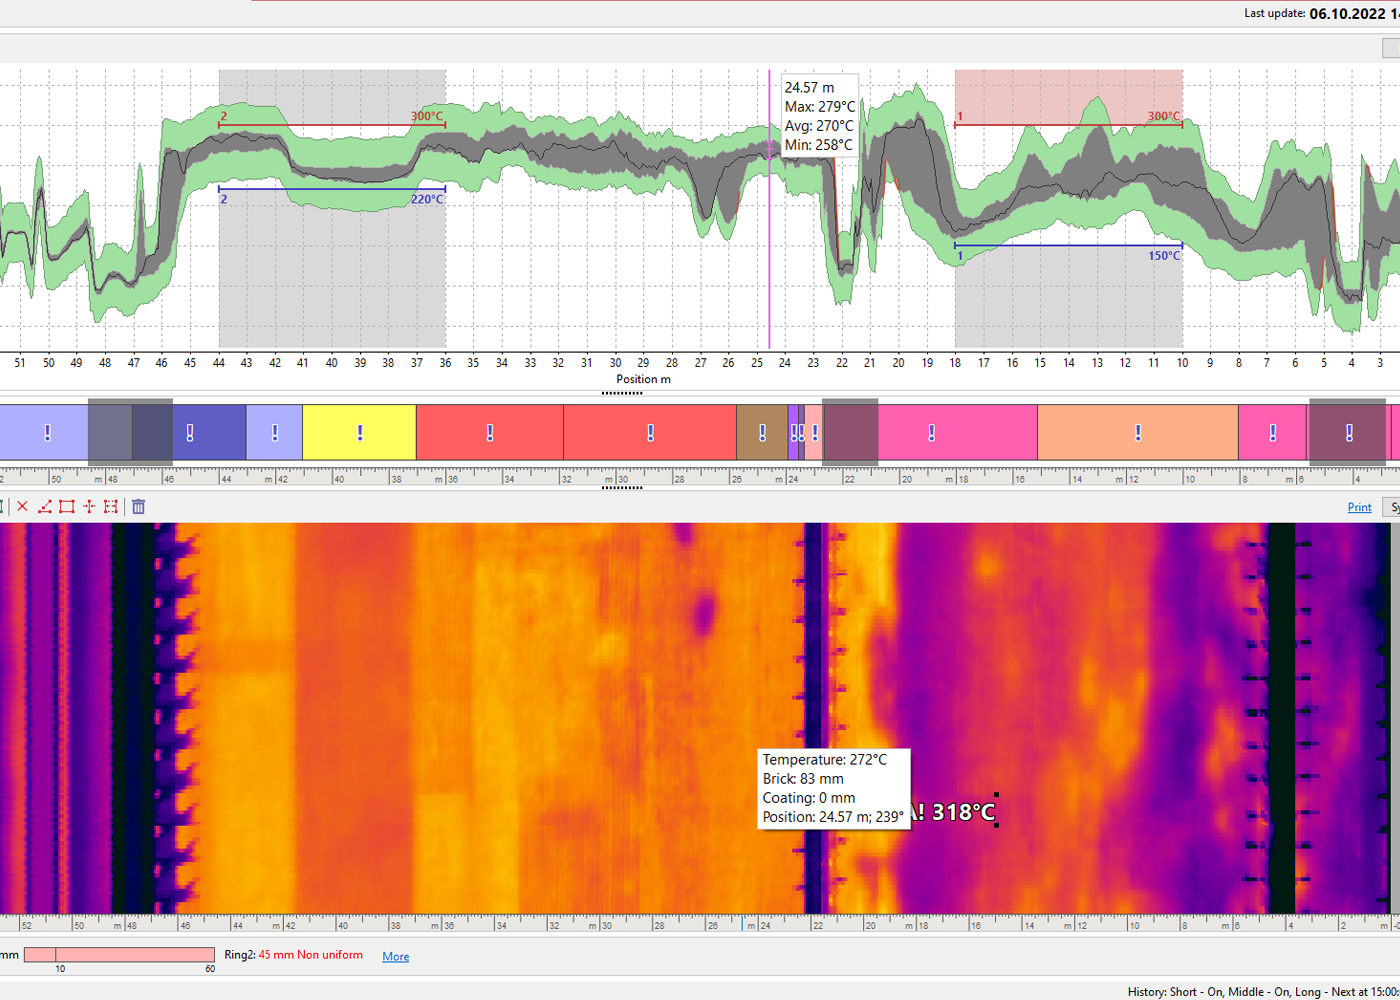This screenshot has width=1400, height=1000.
Task: Click the Ring2 thickness range bar
Action: click(x=119, y=955)
